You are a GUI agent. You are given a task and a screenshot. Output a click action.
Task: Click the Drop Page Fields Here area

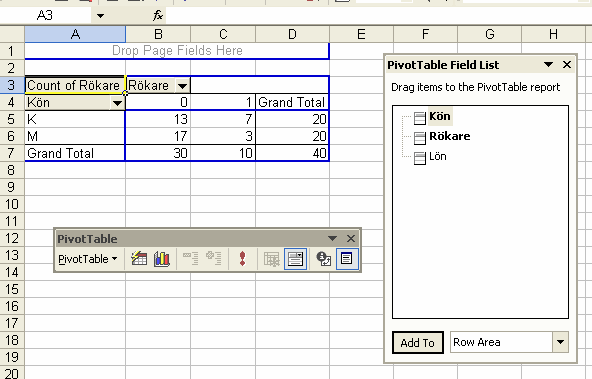tap(177, 51)
